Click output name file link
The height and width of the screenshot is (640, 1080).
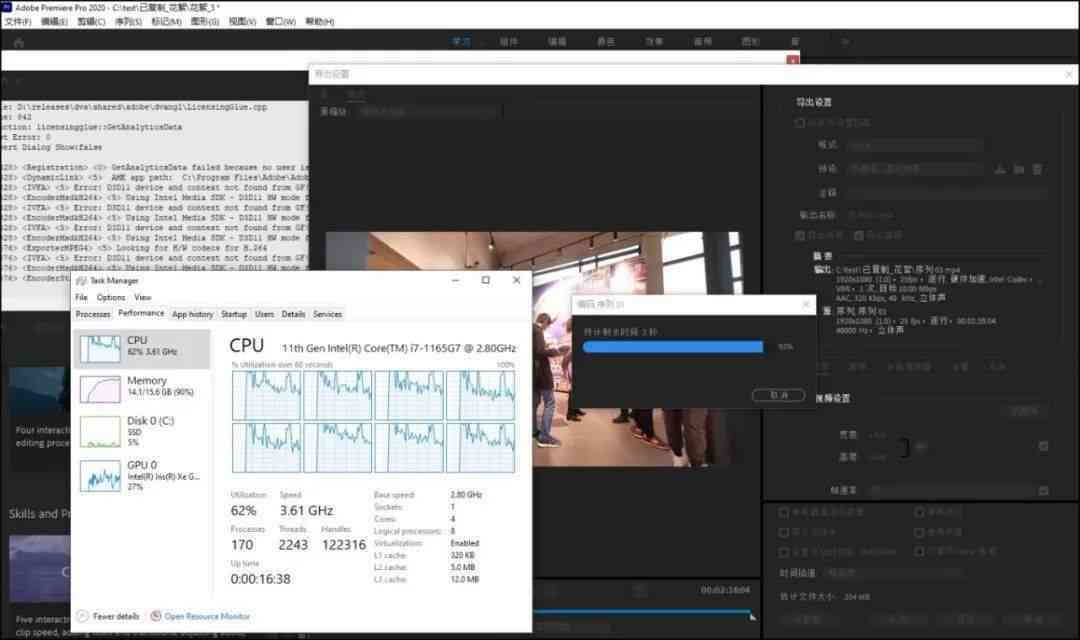coord(871,215)
